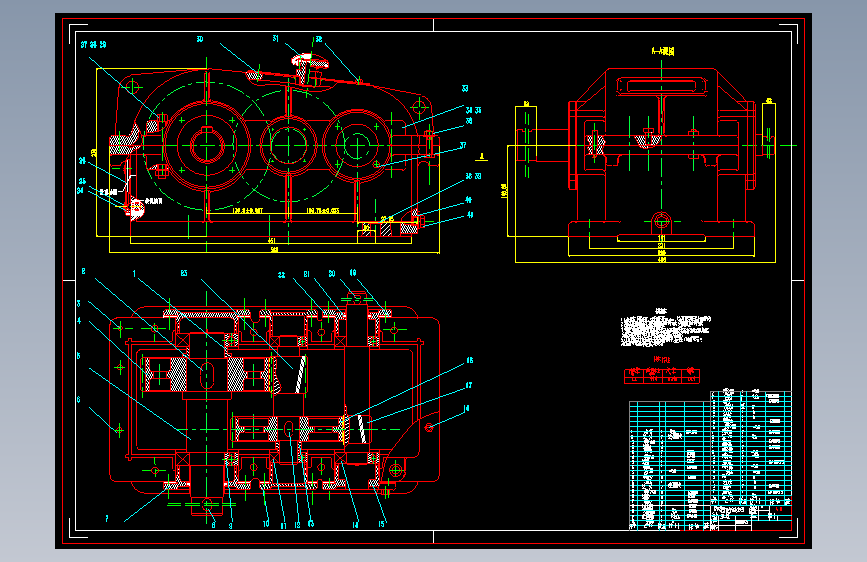Click part number 31 callout label

click(x=275, y=39)
